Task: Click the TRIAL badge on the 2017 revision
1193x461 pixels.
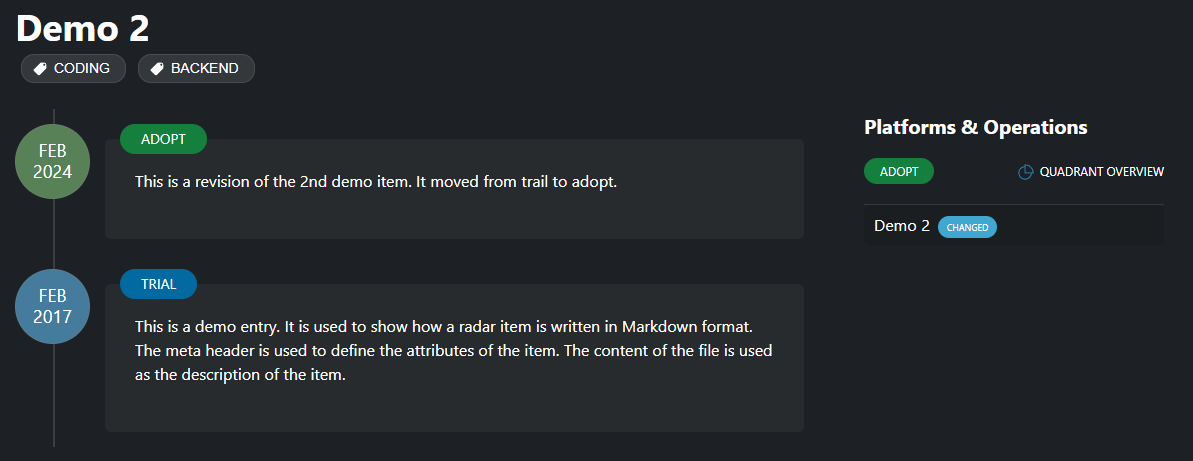Action: (x=158, y=284)
